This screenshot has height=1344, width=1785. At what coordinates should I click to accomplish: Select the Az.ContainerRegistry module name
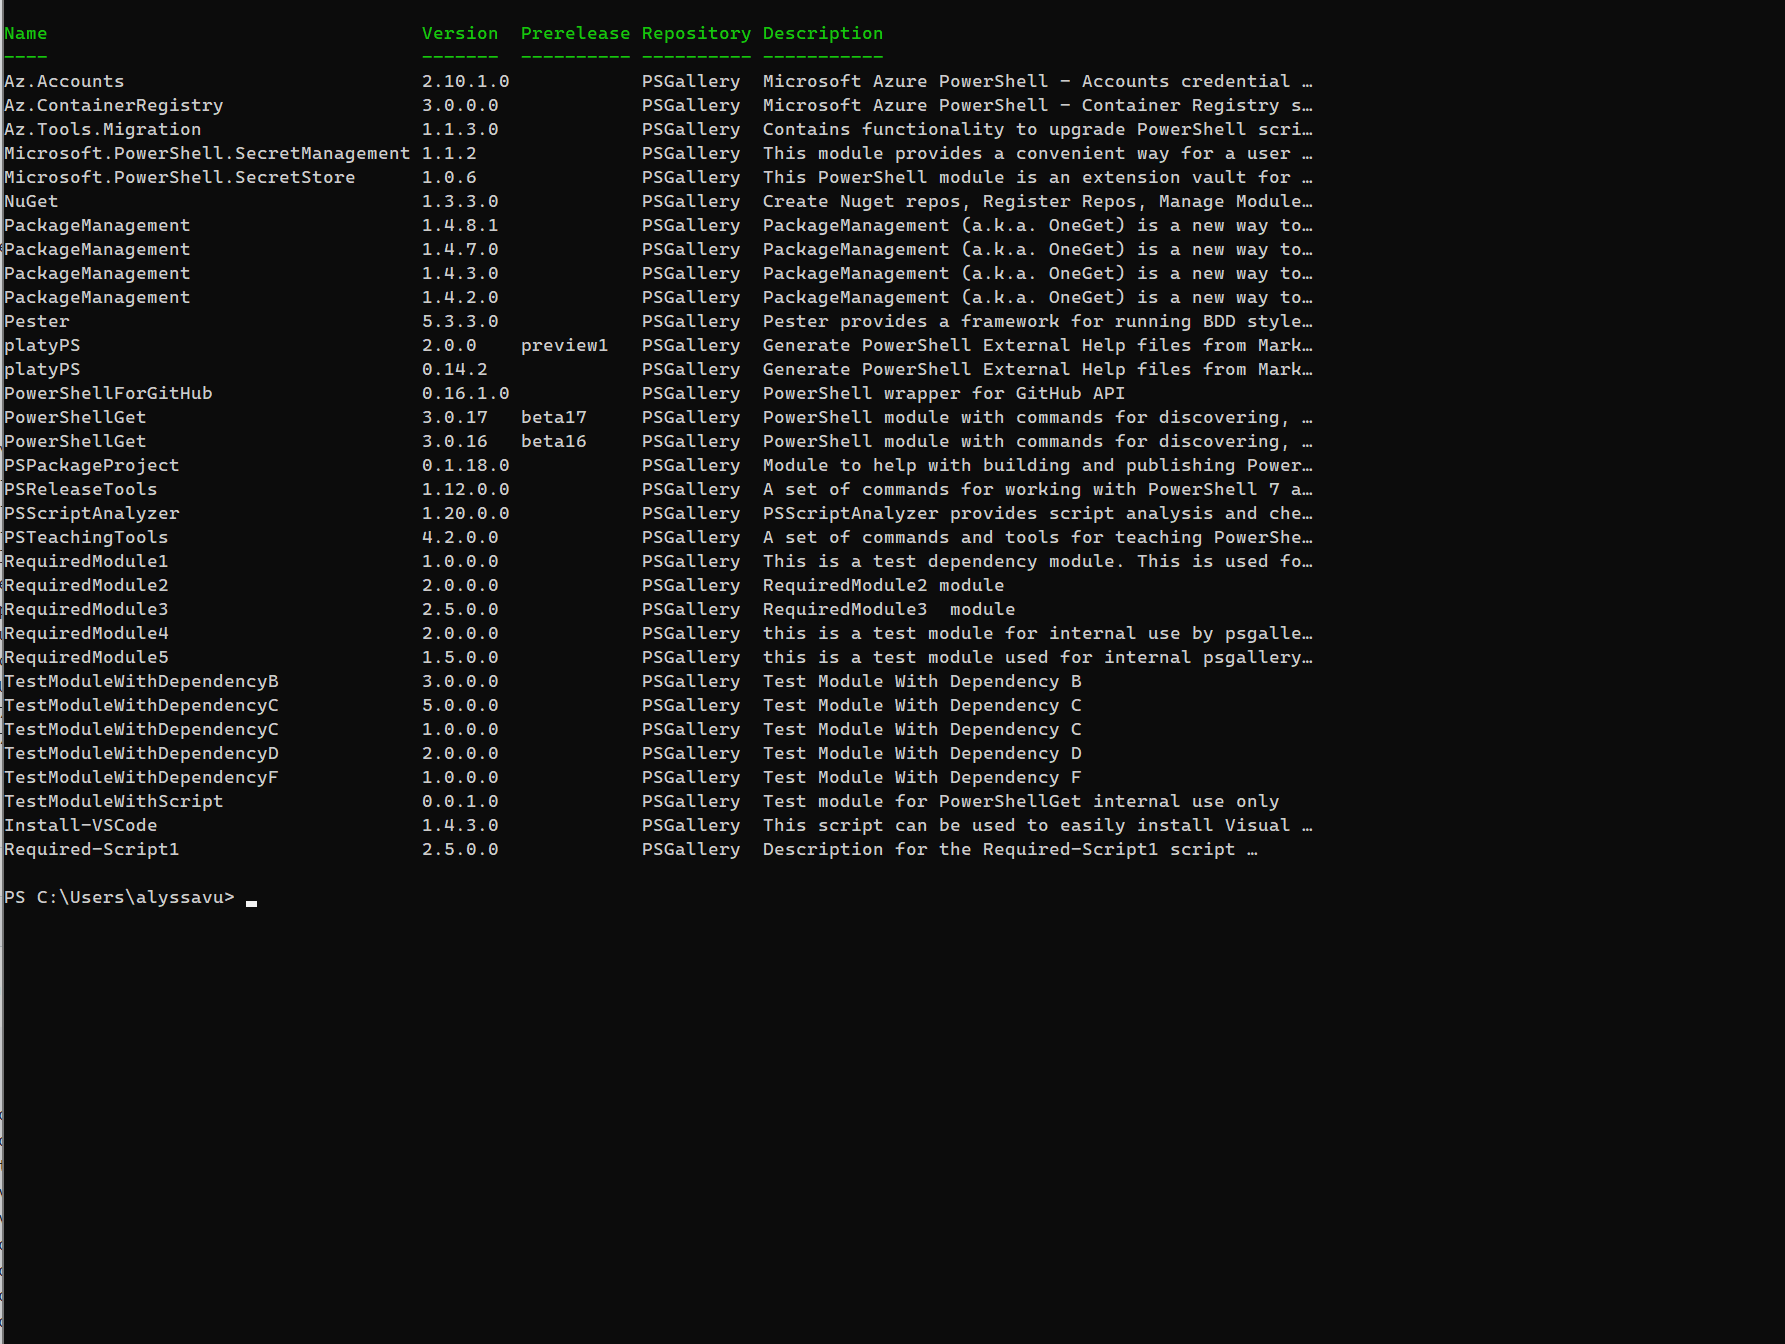coord(113,106)
